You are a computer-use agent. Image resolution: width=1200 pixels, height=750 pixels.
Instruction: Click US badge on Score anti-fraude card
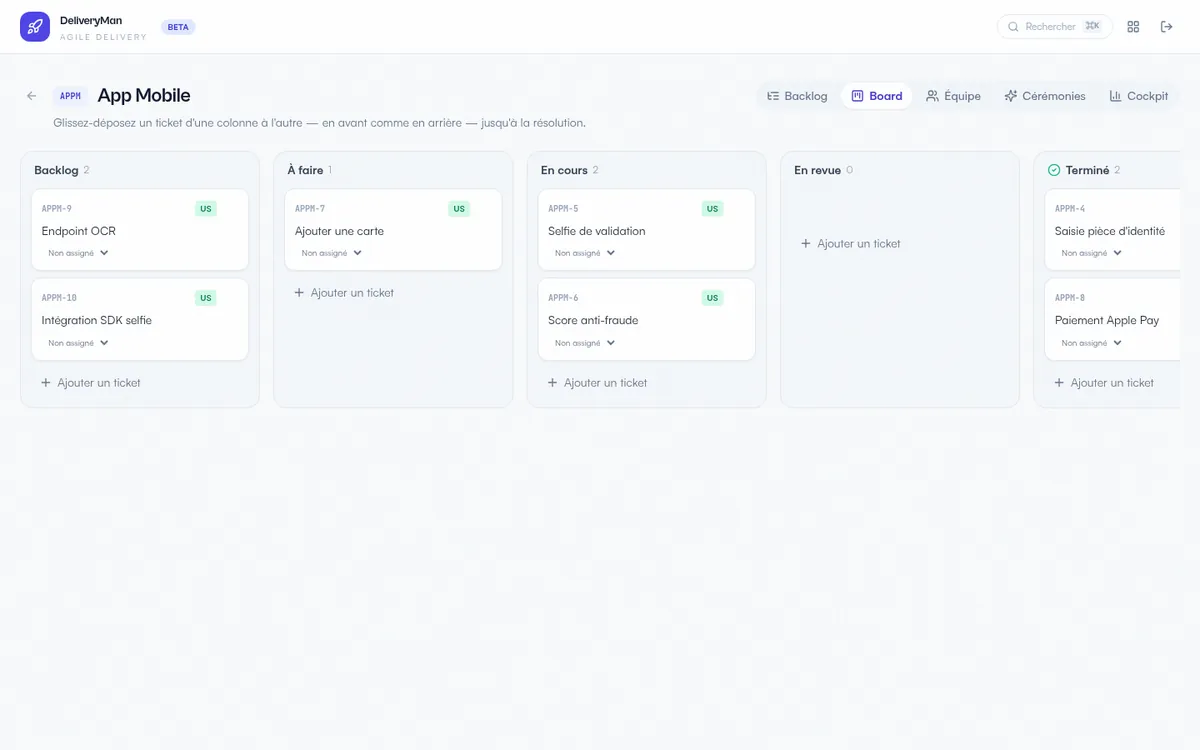tap(712, 298)
